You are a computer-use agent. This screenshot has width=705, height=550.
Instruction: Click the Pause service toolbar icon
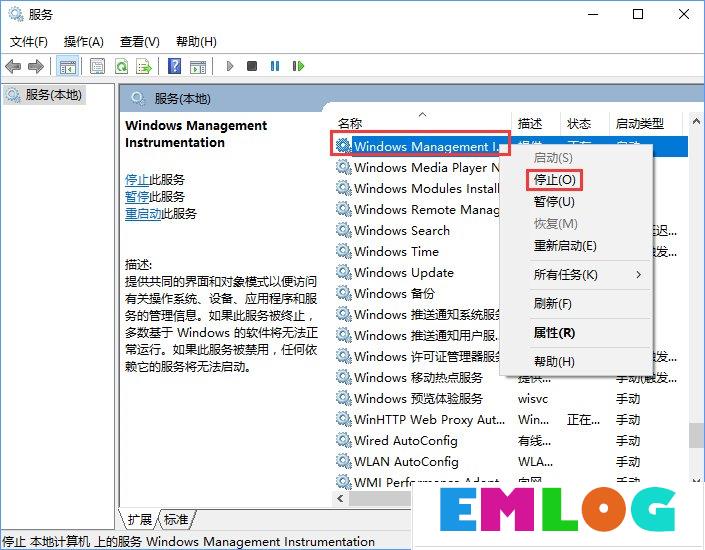click(x=275, y=67)
